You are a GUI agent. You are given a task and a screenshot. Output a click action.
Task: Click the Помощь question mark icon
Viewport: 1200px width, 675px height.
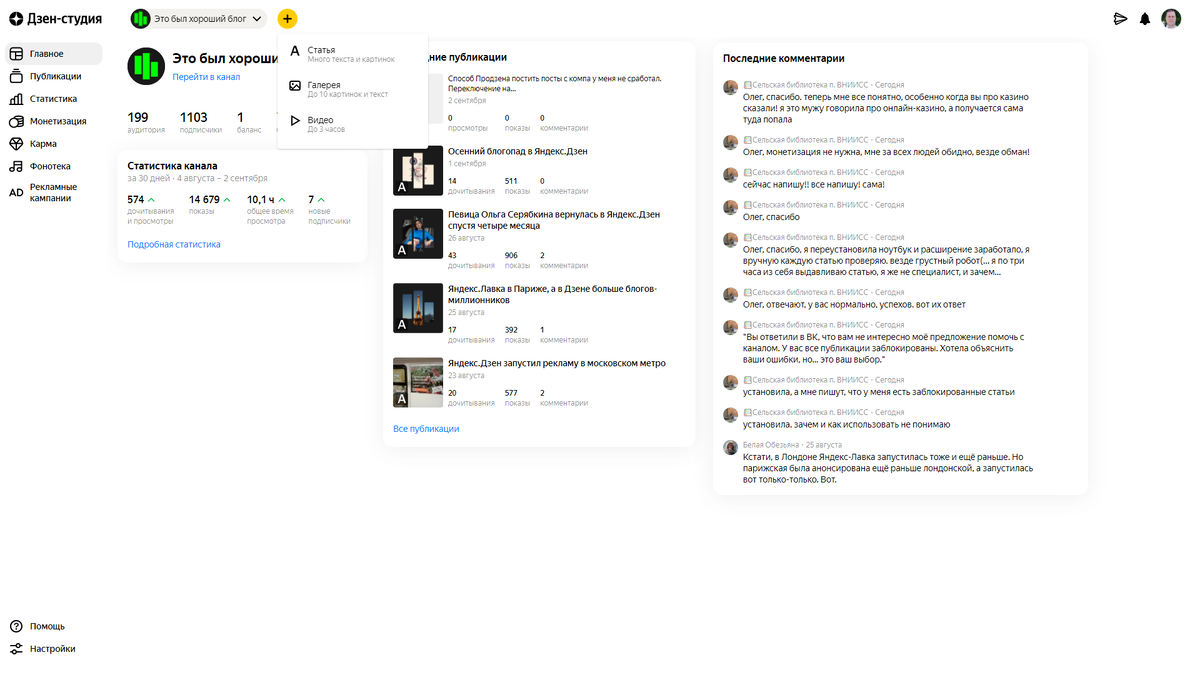16,626
